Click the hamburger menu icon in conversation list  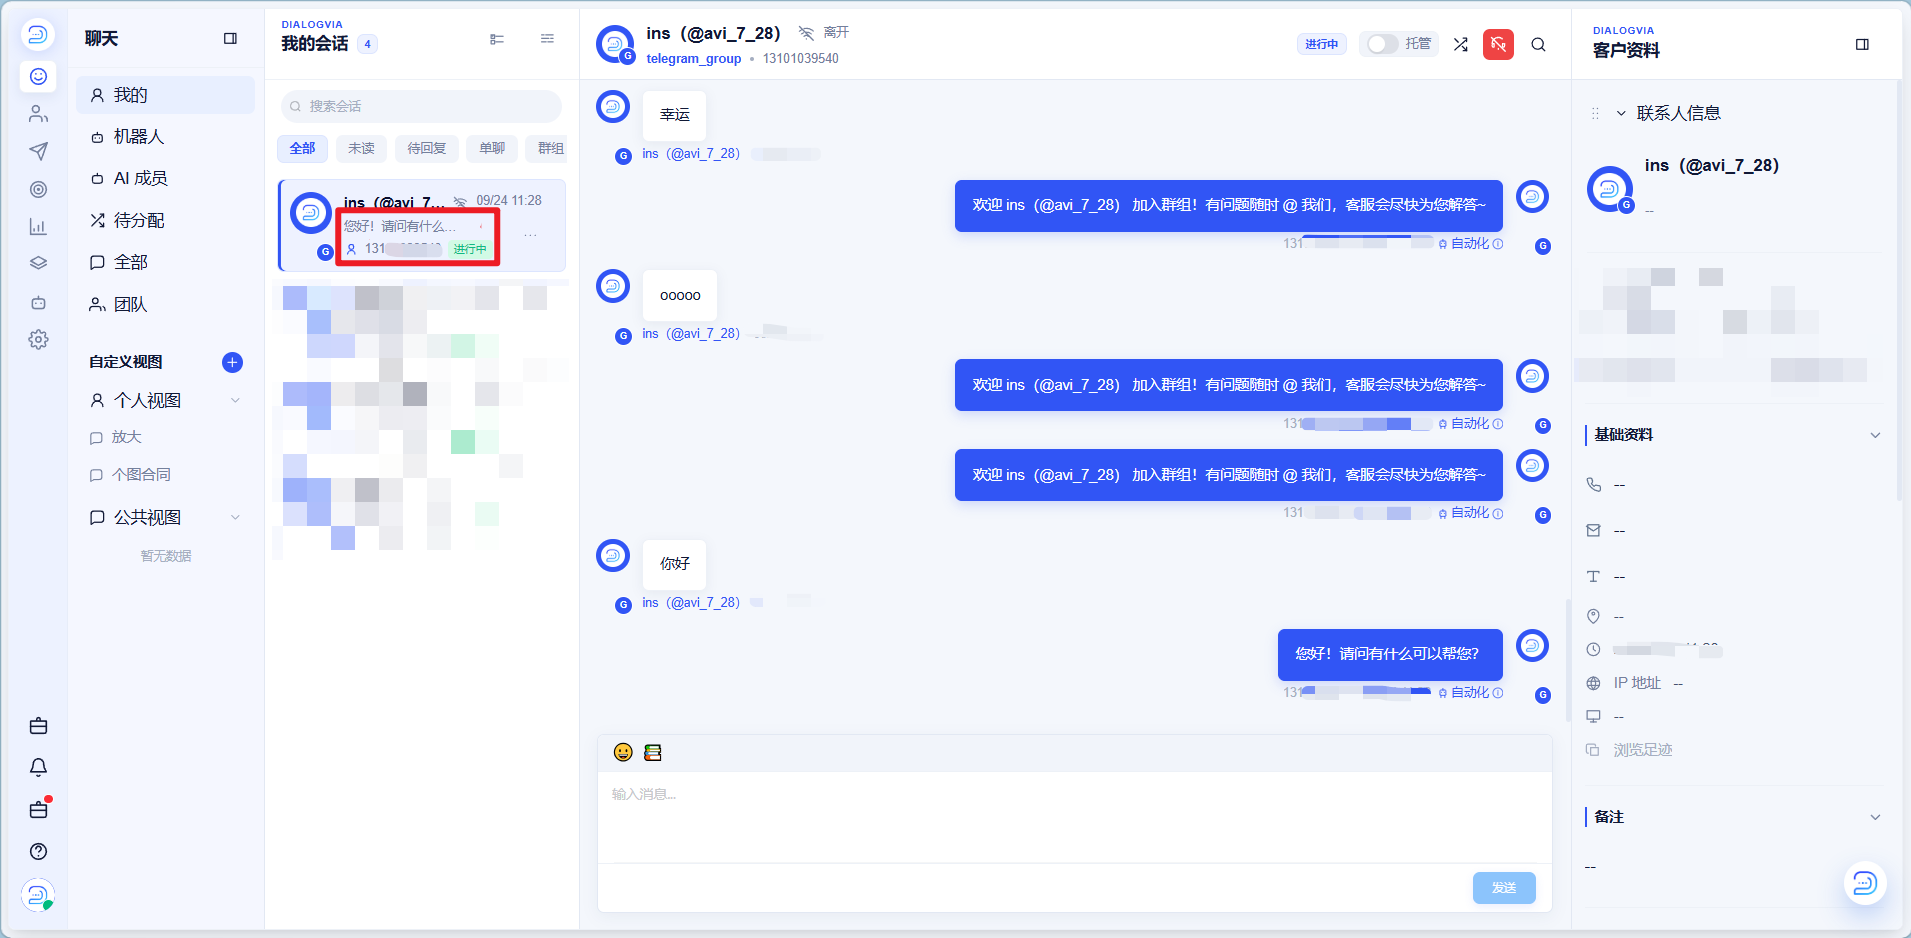(x=547, y=39)
